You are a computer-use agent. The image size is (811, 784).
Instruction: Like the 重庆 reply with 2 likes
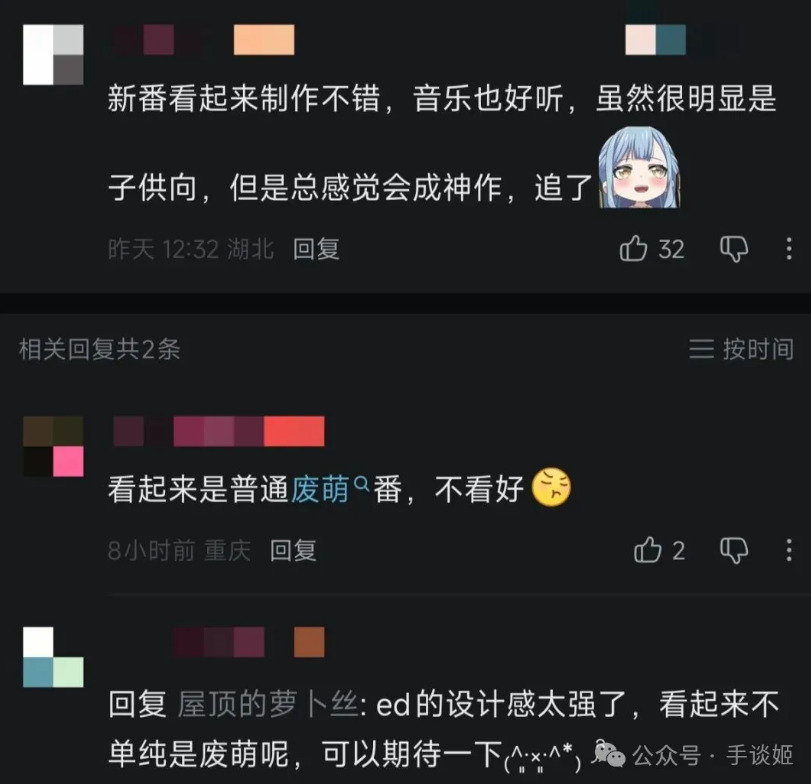pos(648,550)
